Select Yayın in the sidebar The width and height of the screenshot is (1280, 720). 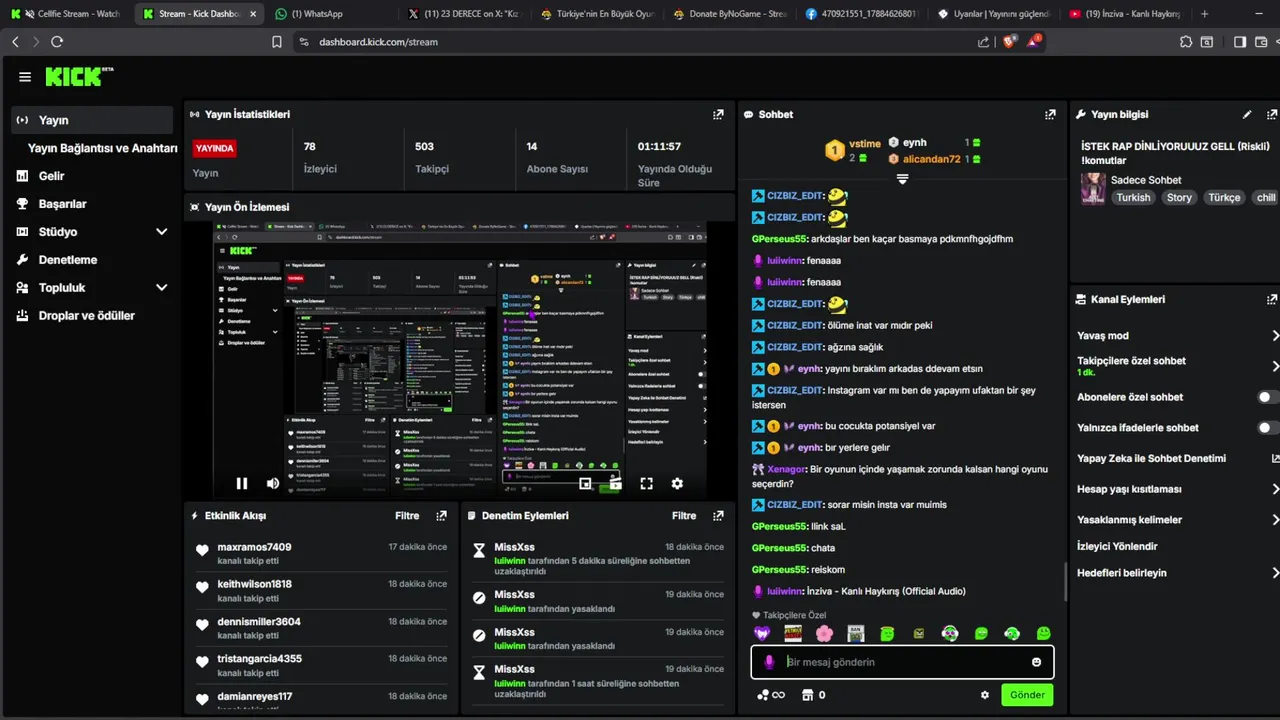click(x=92, y=120)
